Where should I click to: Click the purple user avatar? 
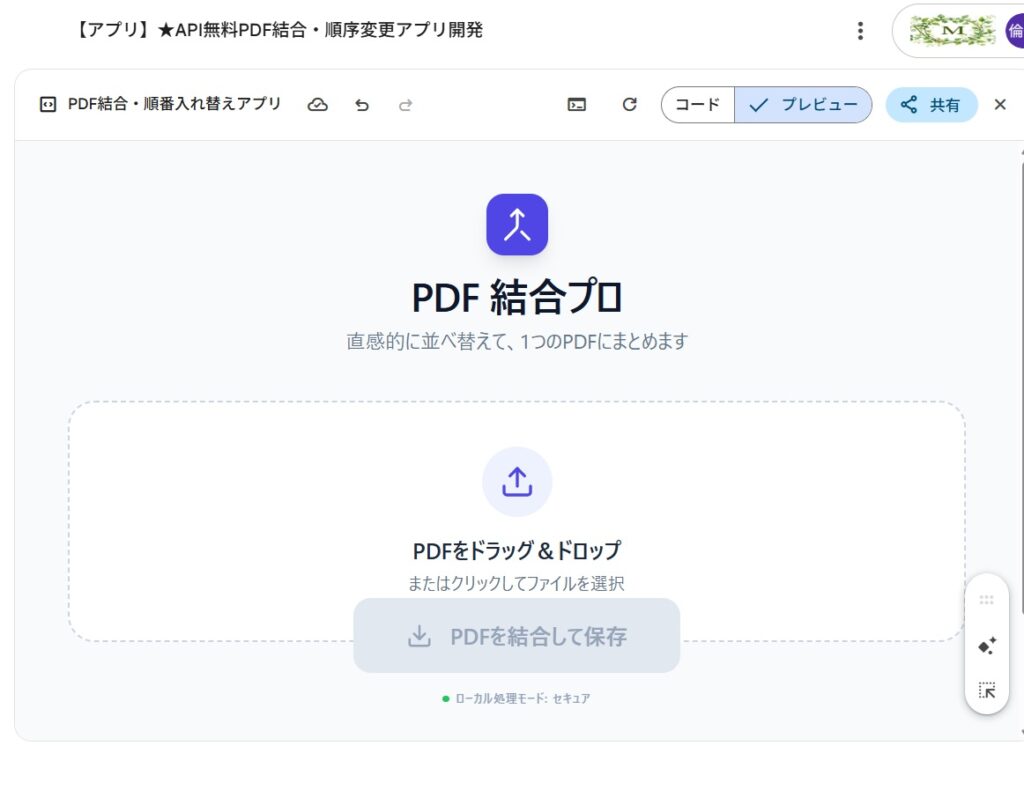pos(1014,31)
